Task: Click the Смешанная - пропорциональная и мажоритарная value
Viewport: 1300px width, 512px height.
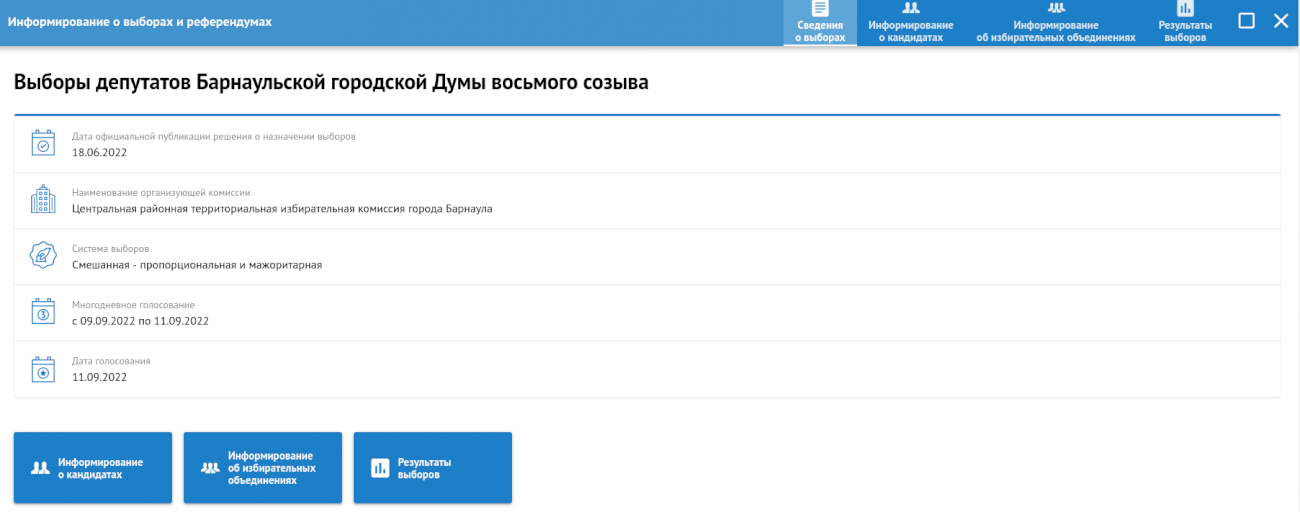Action: pyautogui.click(x=197, y=265)
